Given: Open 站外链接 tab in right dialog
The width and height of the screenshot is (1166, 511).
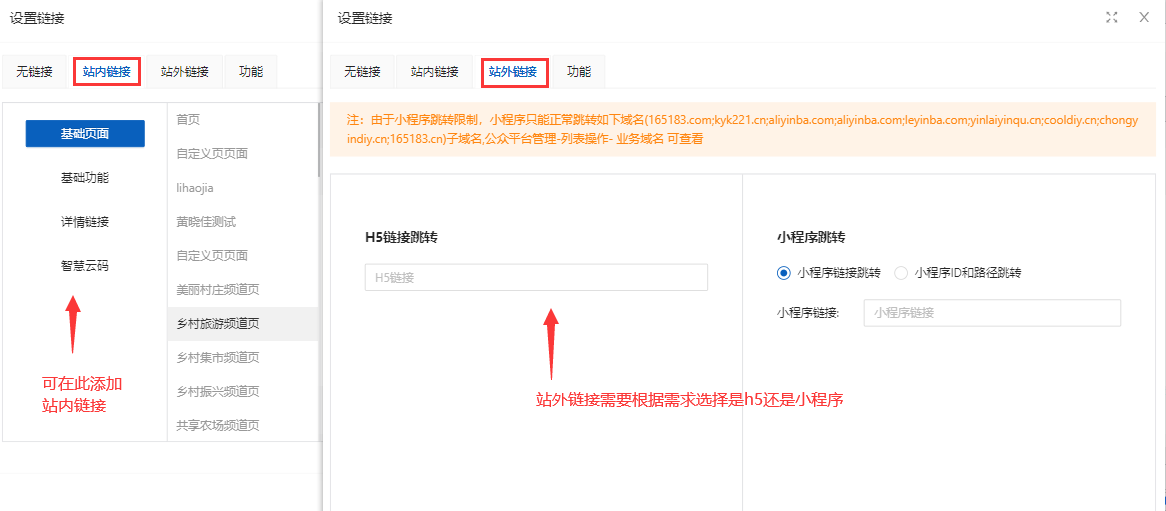Looking at the screenshot, I should coord(513,72).
